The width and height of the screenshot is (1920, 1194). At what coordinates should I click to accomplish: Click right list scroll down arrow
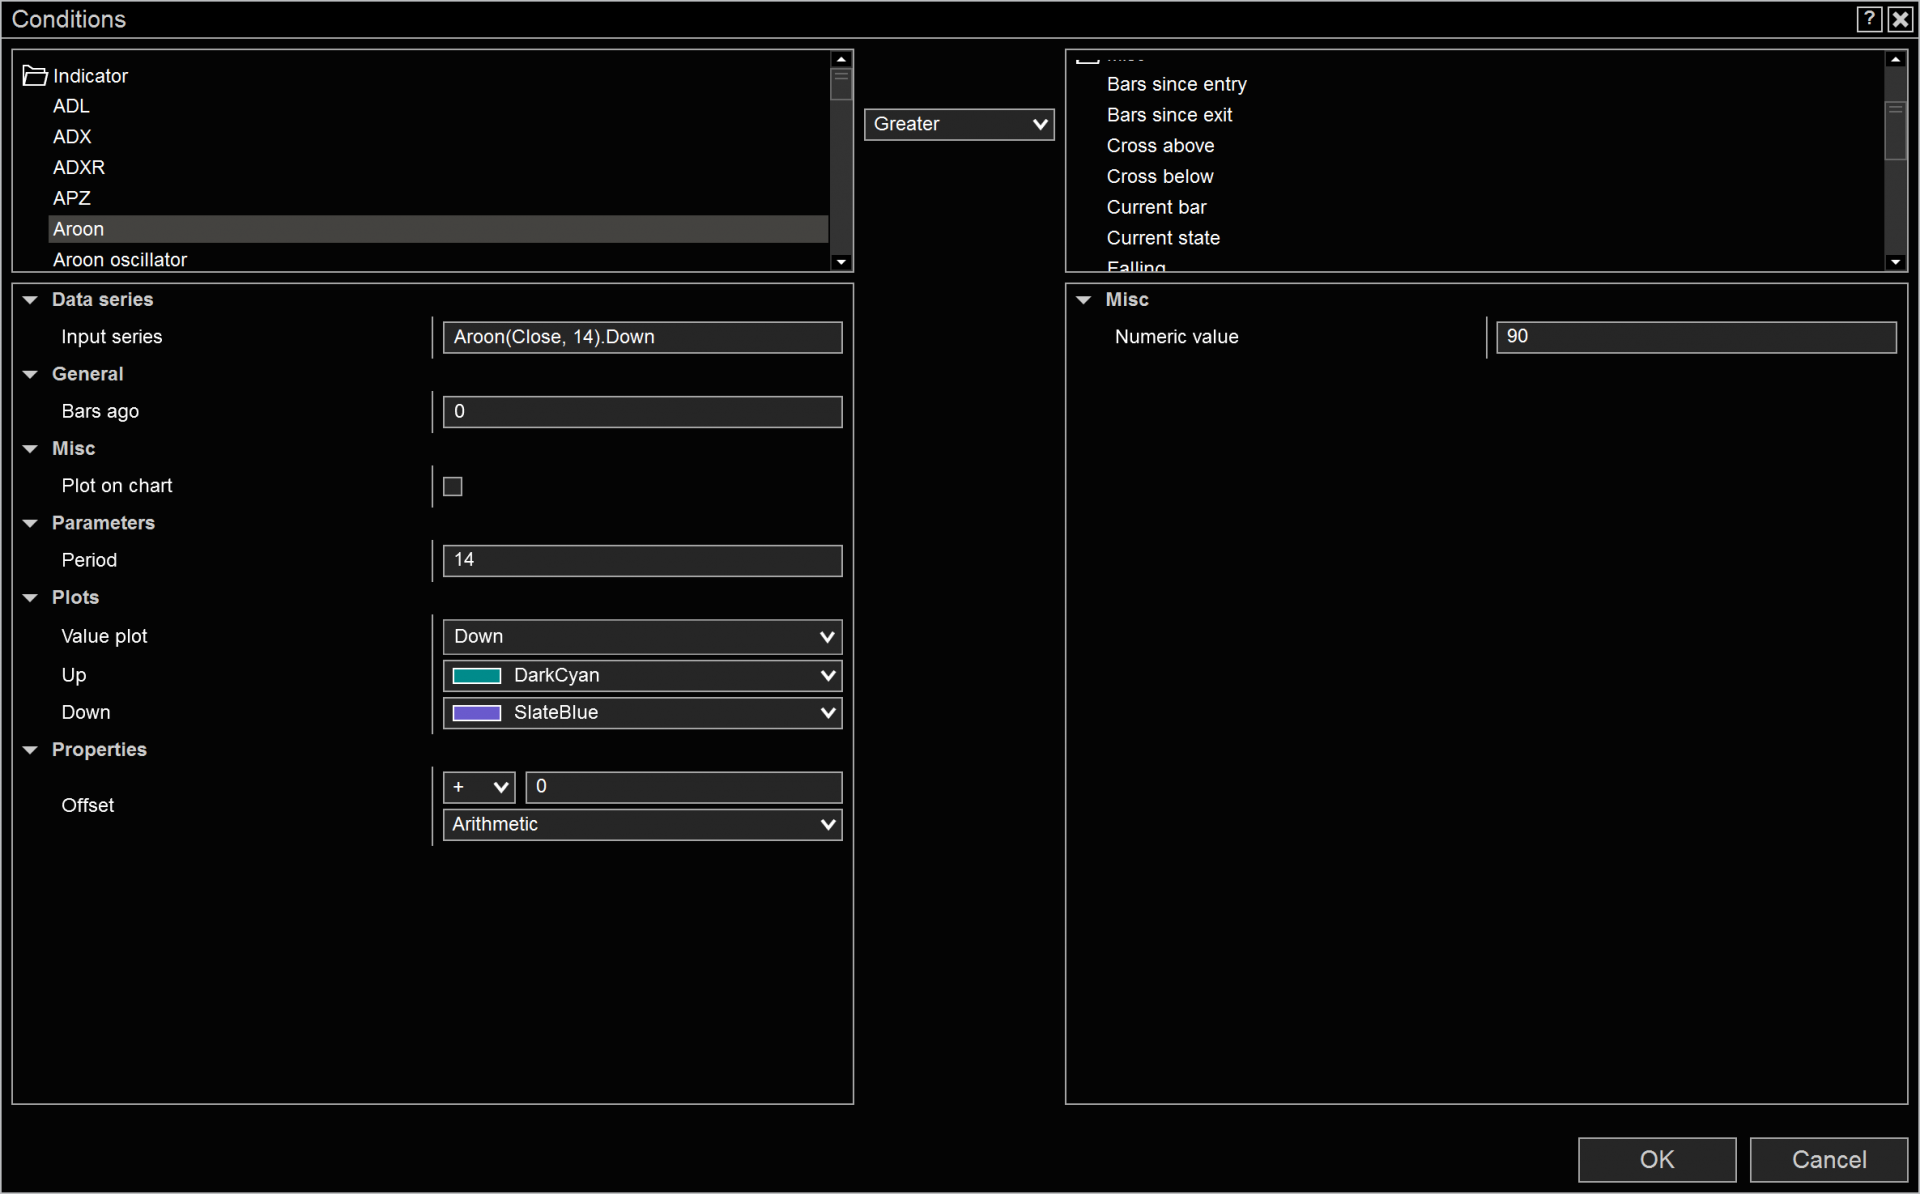click(1895, 262)
